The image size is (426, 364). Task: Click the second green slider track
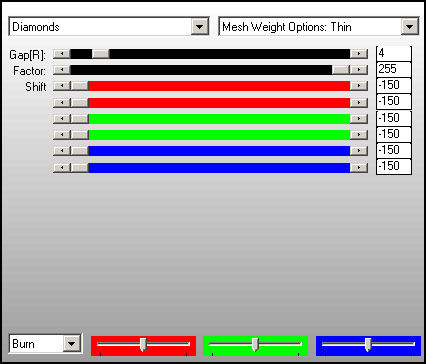pyautogui.click(x=219, y=135)
